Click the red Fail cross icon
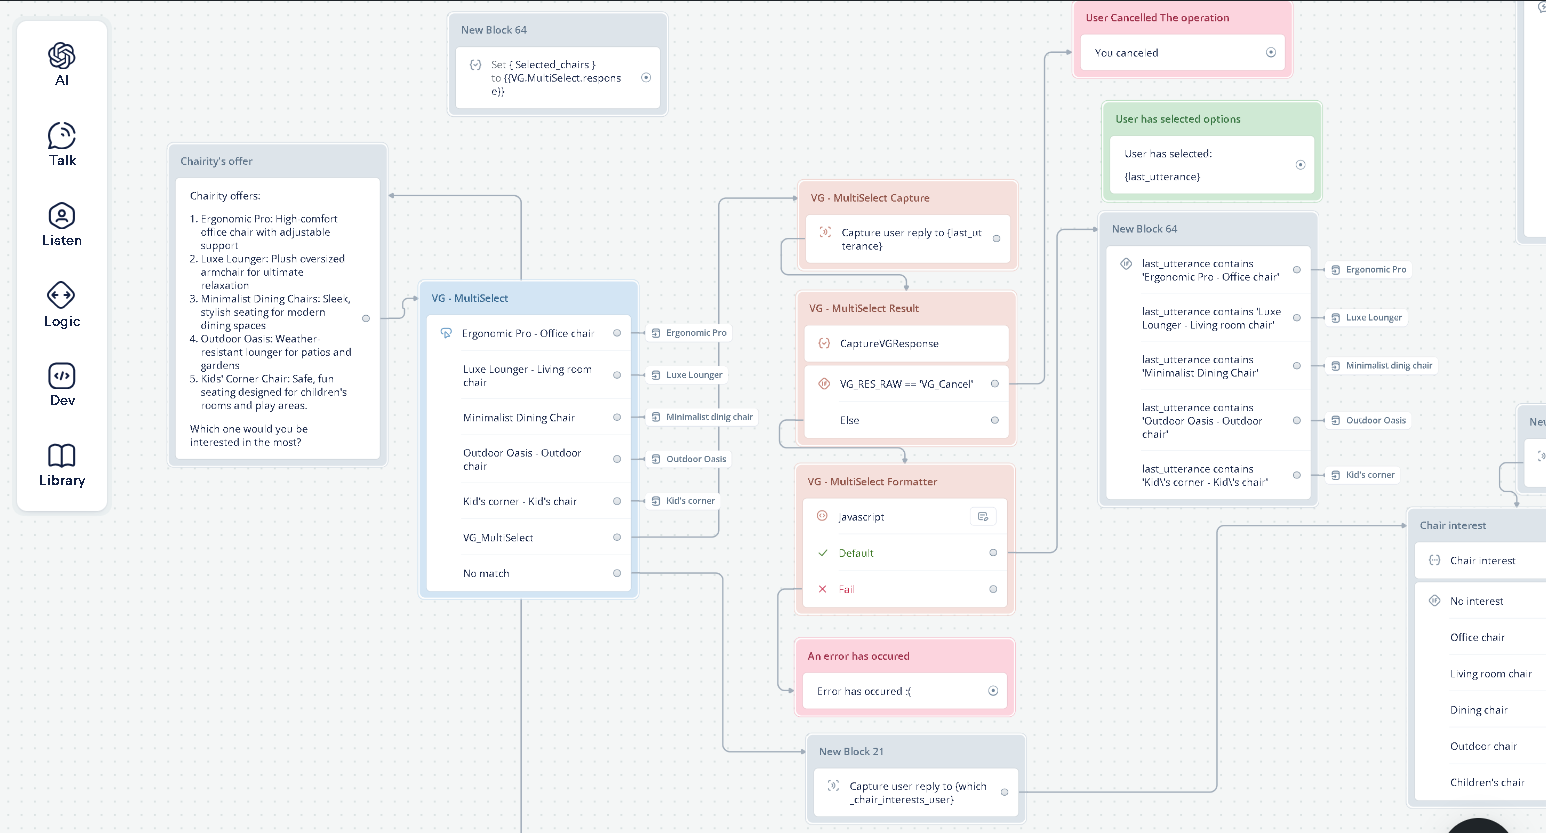Viewport: 1546px width, 833px height. pyautogui.click(x=823, y=589)
